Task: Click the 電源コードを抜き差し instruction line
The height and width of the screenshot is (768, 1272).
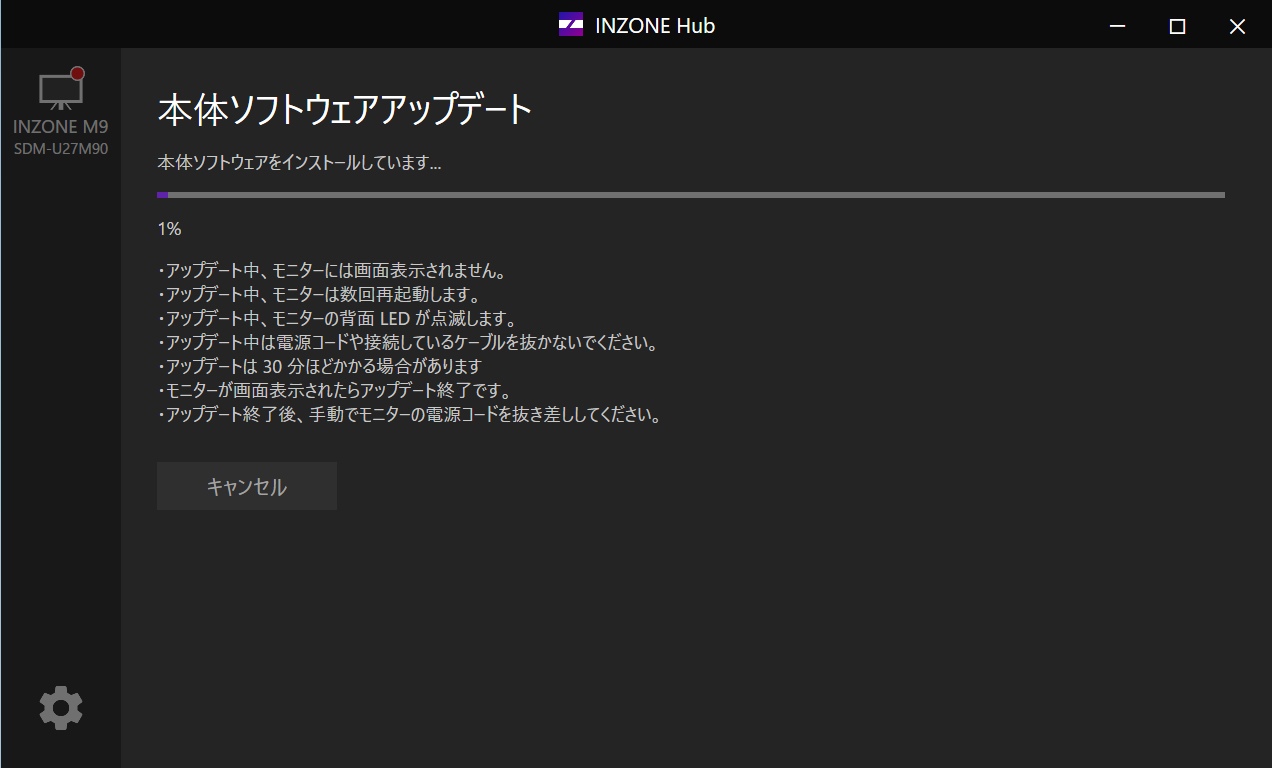Action: (x=410, y=415)
